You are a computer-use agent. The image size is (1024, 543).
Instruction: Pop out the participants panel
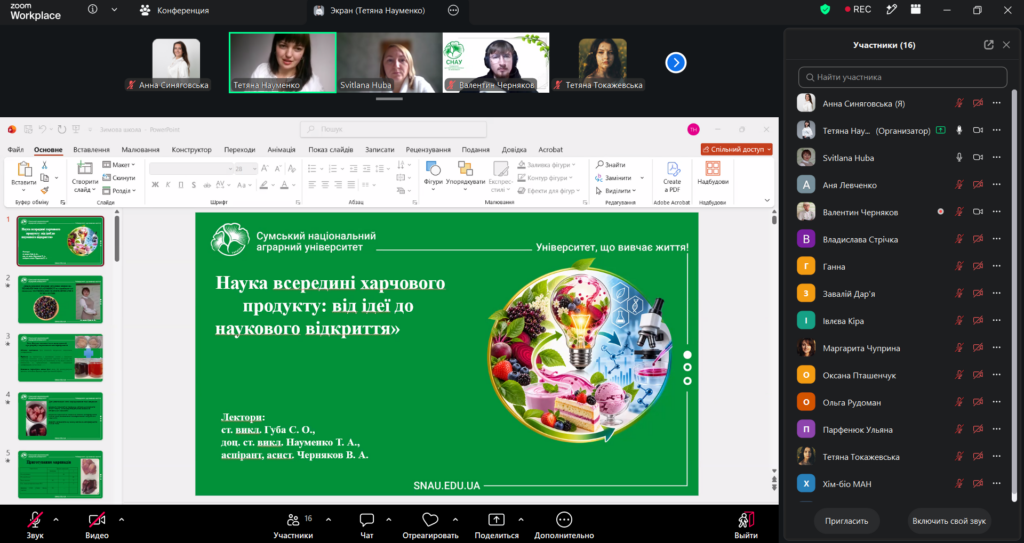coord(989,45)
